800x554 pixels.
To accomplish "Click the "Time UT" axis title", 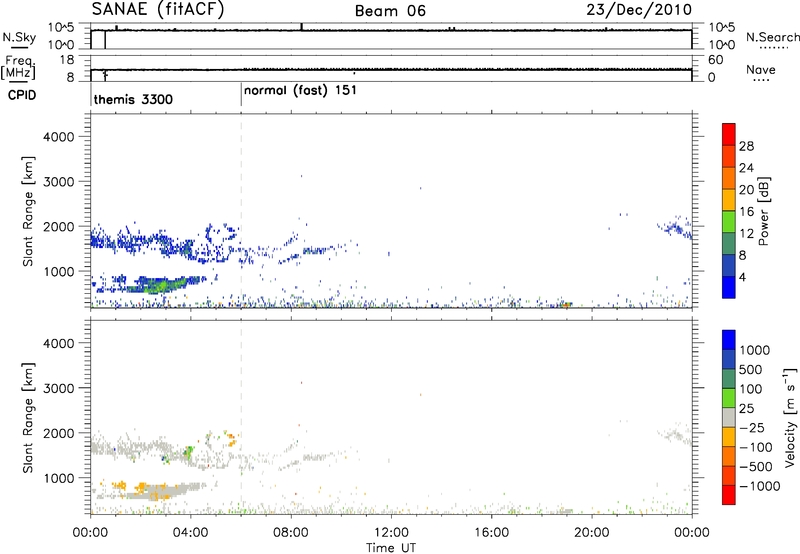I will (391, 548).
